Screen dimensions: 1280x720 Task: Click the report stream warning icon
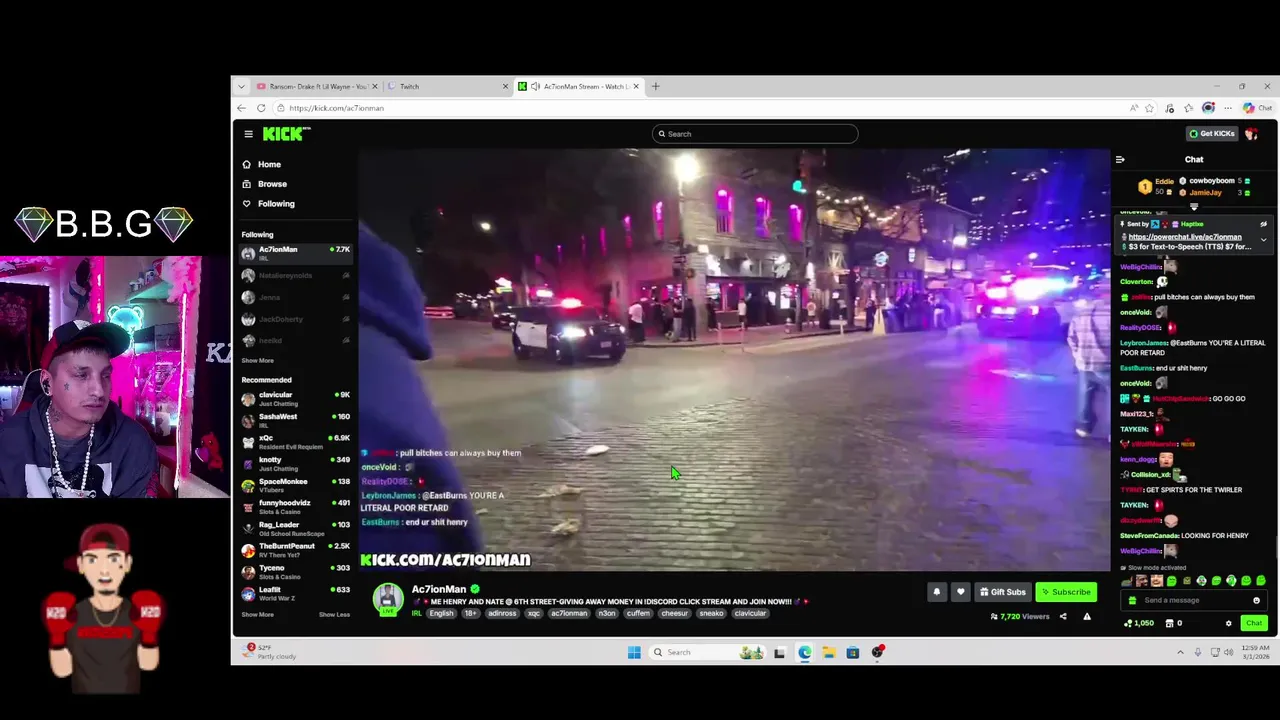coord(1087,617)
